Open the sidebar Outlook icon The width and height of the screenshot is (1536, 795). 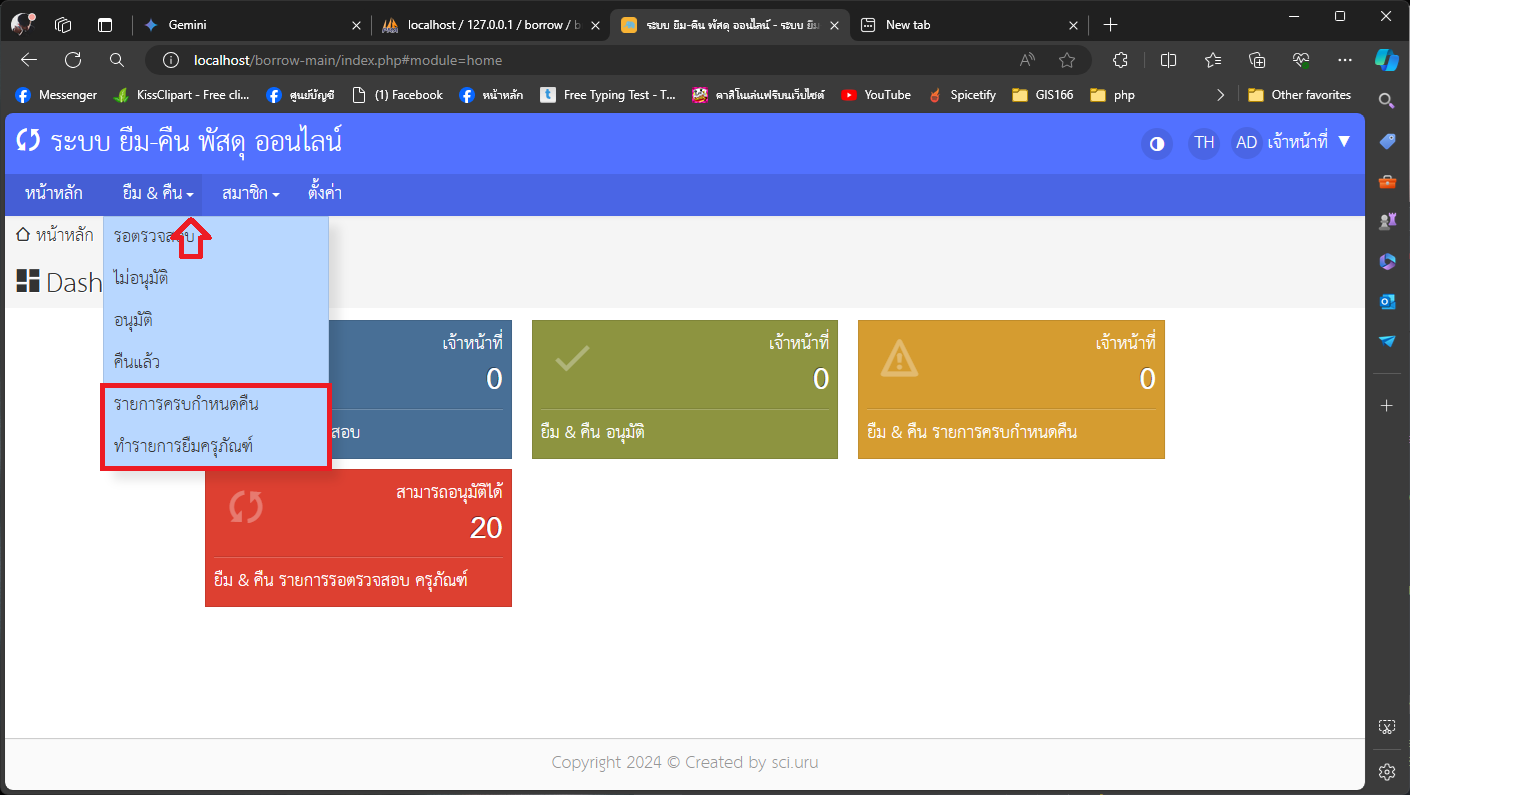(1387, 301)
